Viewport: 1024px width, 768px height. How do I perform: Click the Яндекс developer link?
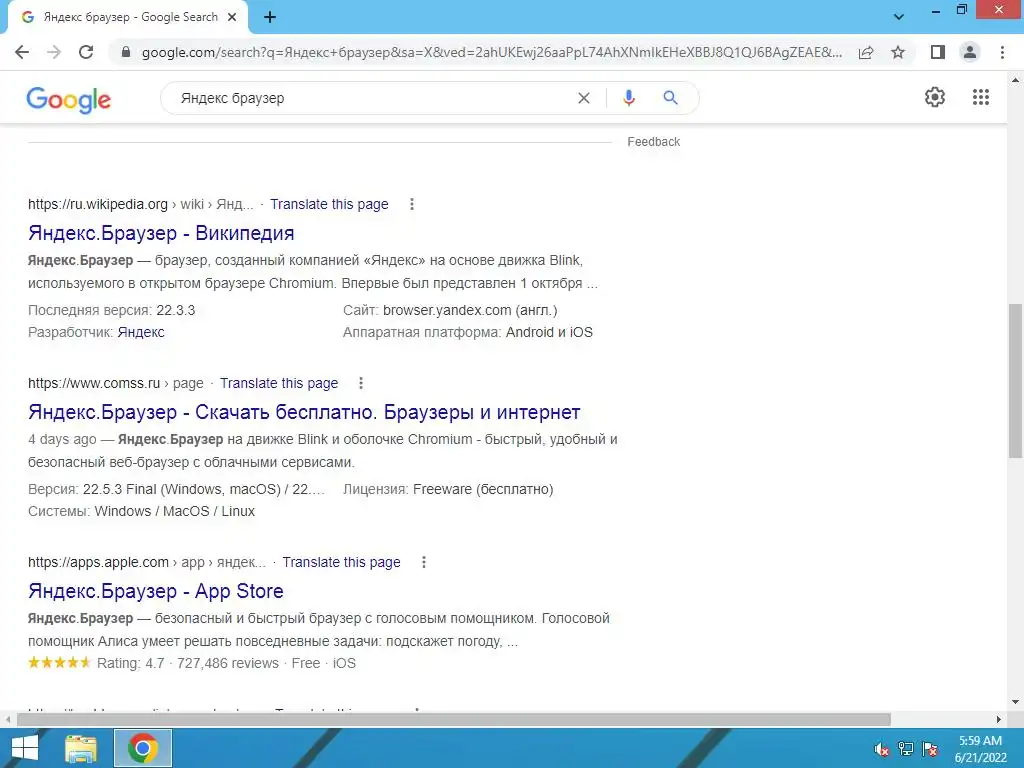coord(141,332)
